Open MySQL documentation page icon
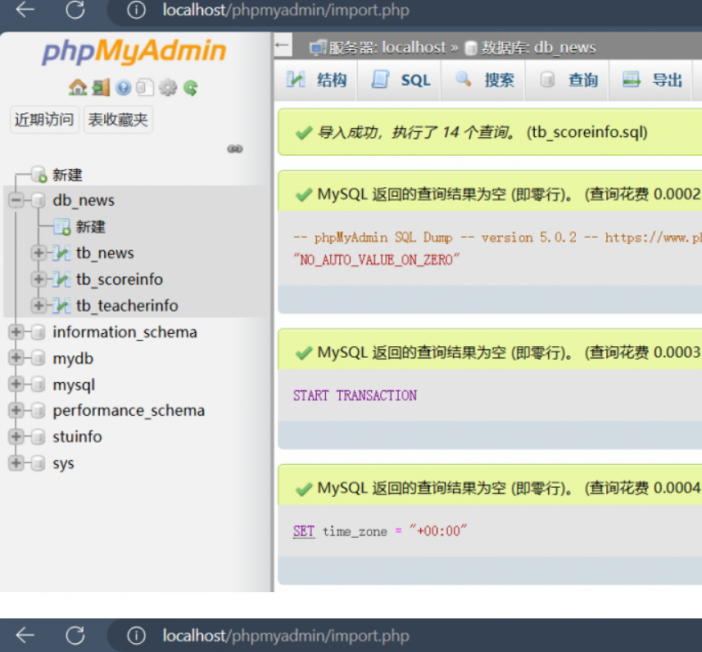 pyautogui.click(x=145, y=87)
